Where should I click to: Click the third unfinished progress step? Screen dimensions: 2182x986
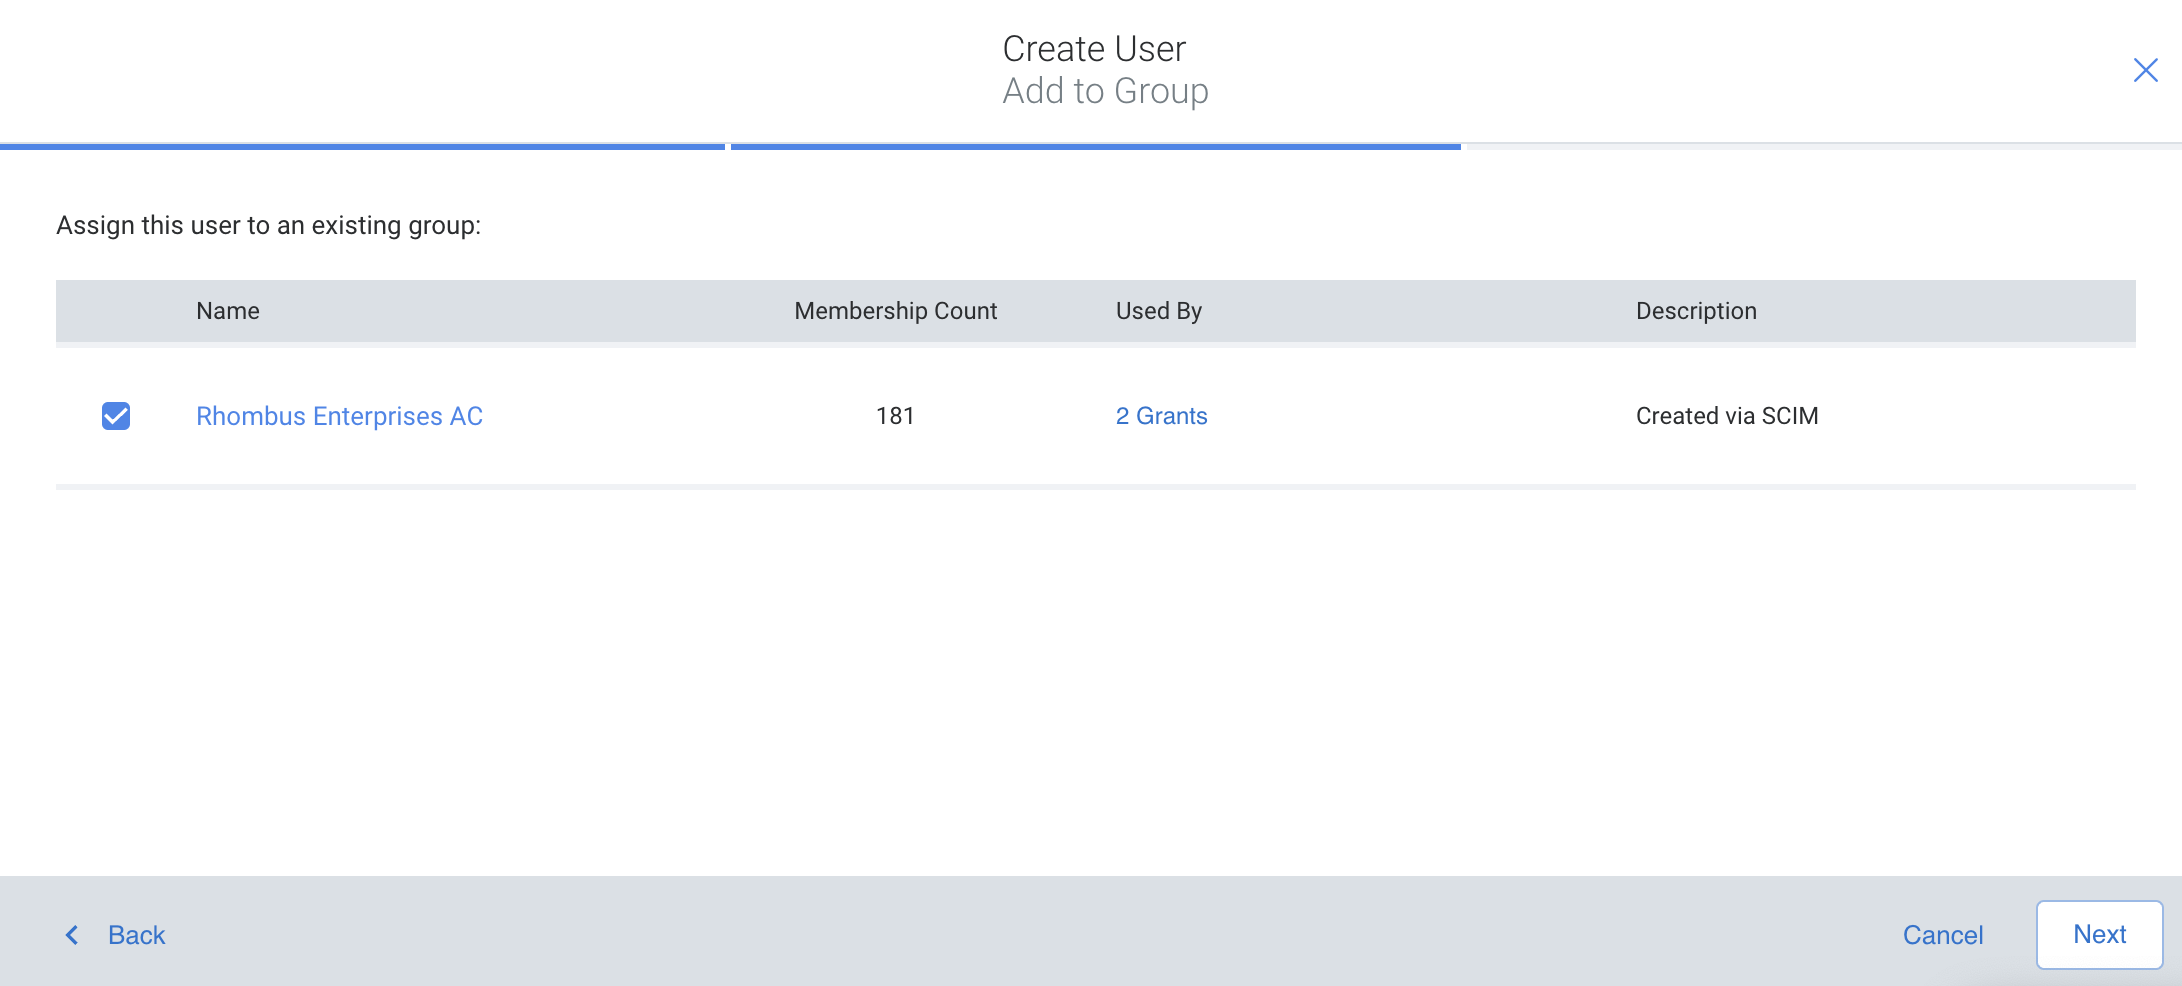(1820, 146)
